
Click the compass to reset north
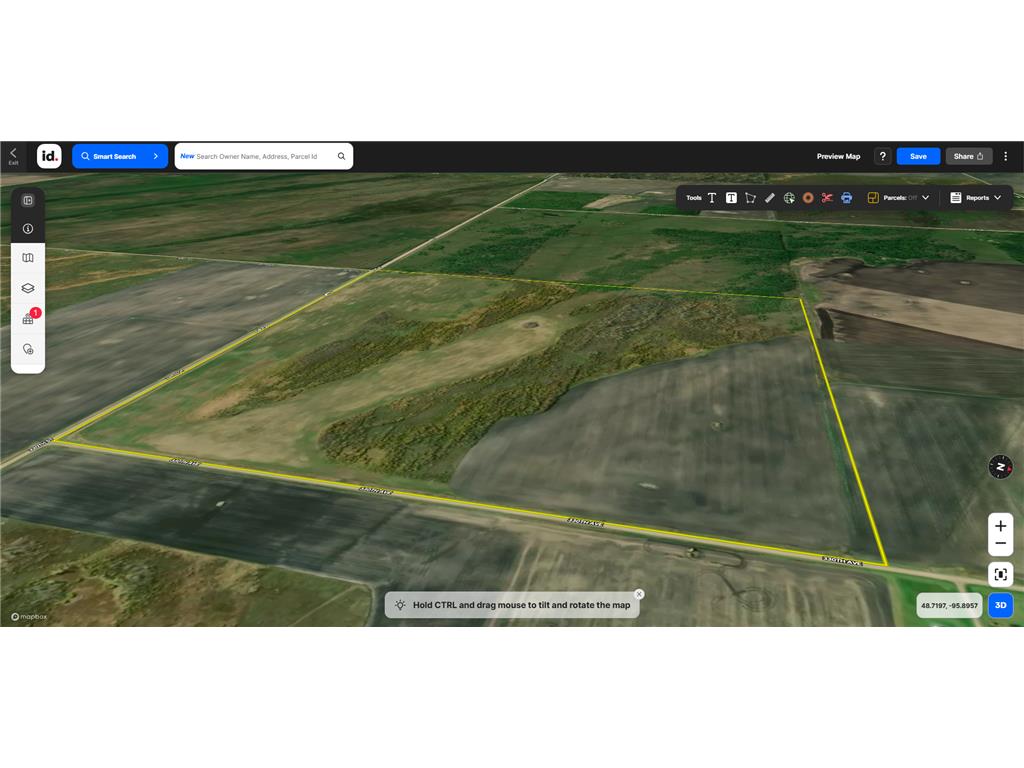click(1000, 467)
